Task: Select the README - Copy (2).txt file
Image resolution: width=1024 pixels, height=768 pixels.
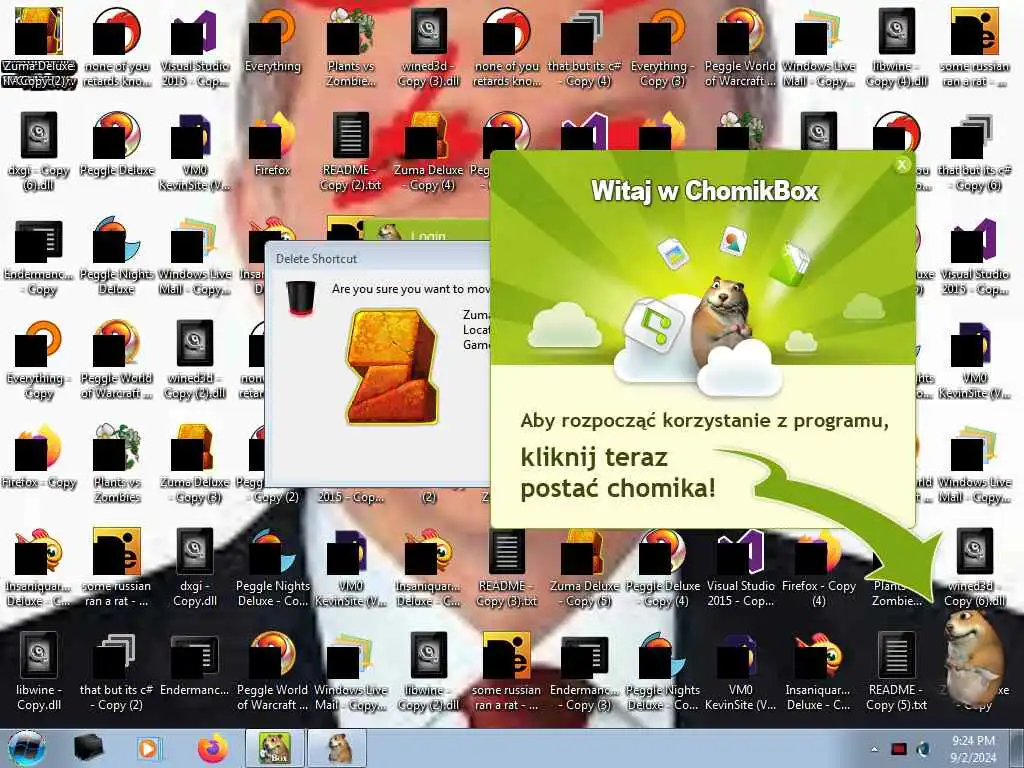Action: [x=351, y=152]
